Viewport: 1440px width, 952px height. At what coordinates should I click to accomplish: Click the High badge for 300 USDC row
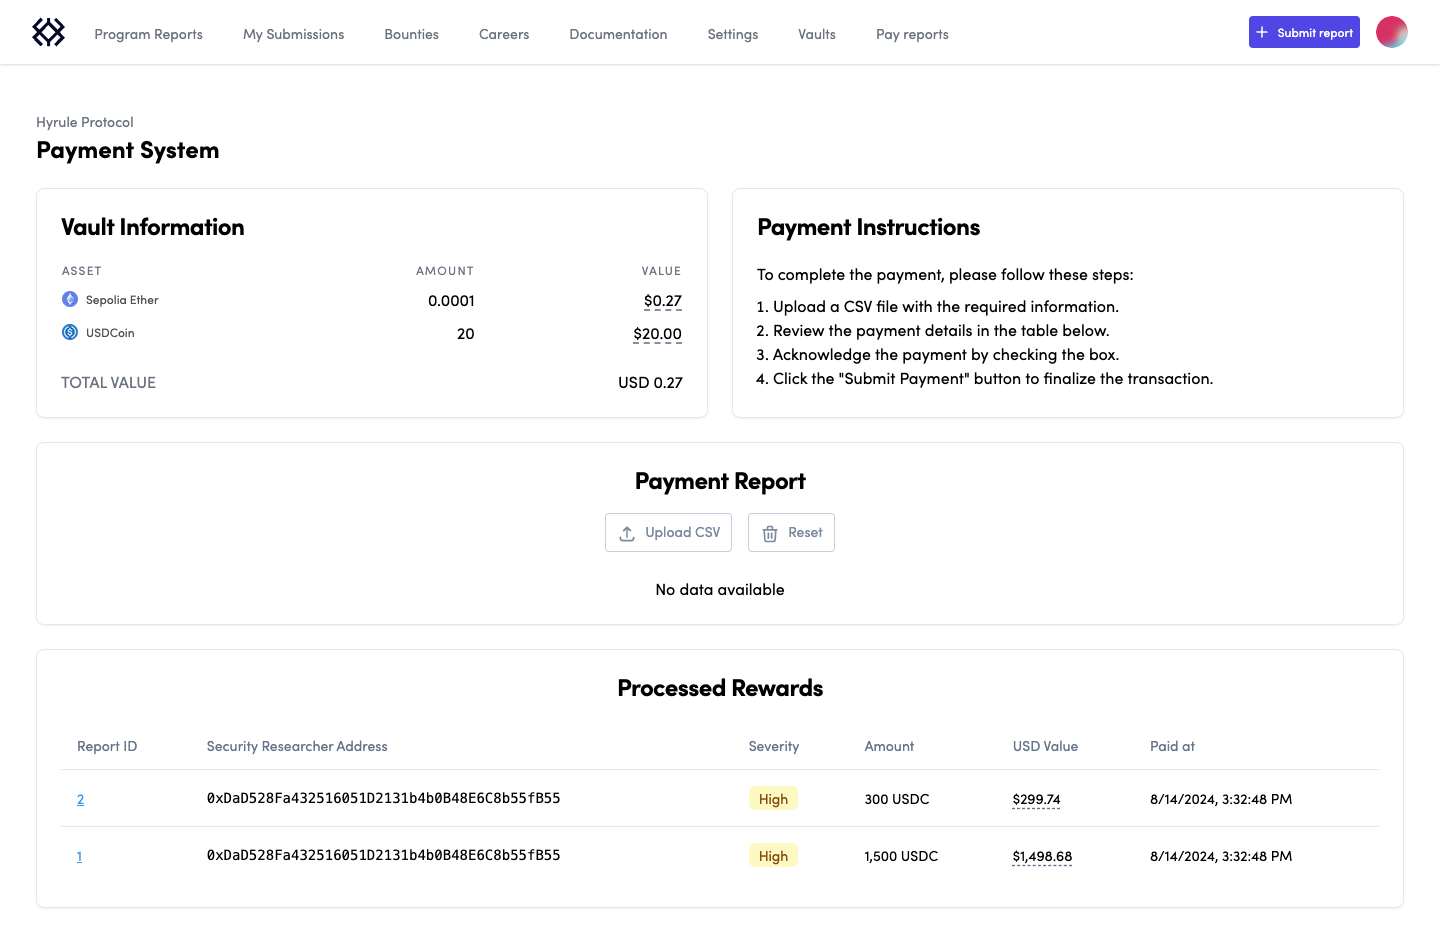pyautogui.click(x=773, y=798)
